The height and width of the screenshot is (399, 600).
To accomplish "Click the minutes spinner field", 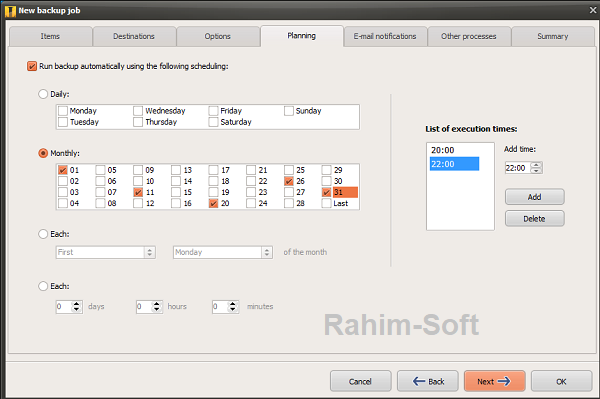I will (225, 306).
